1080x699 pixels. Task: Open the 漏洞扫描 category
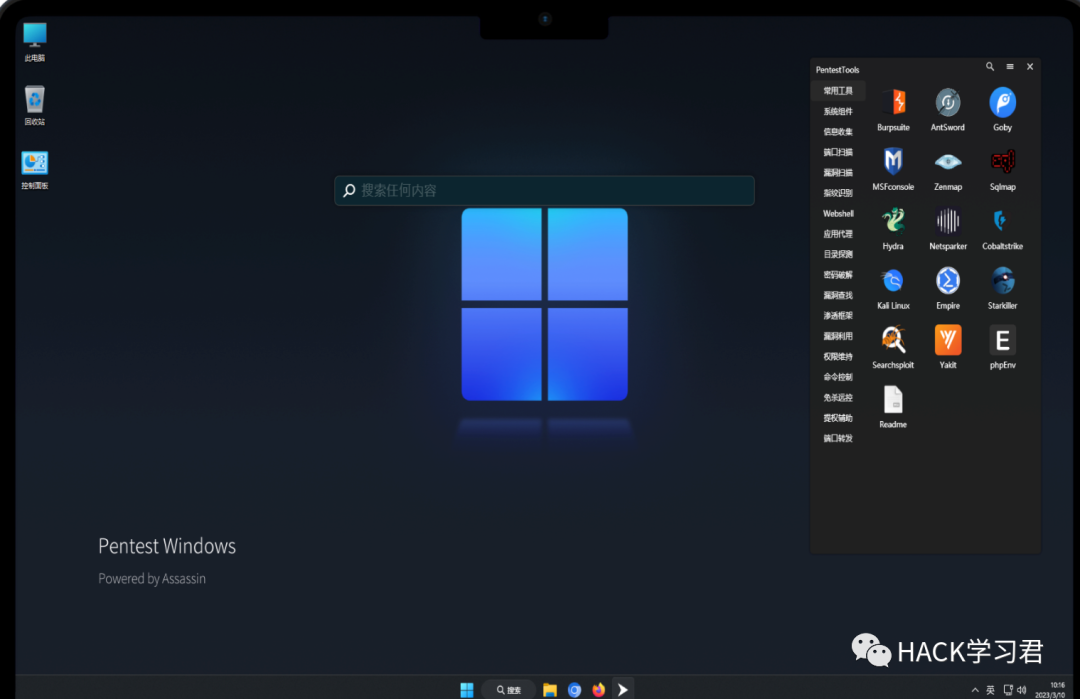tap(838, 173)
